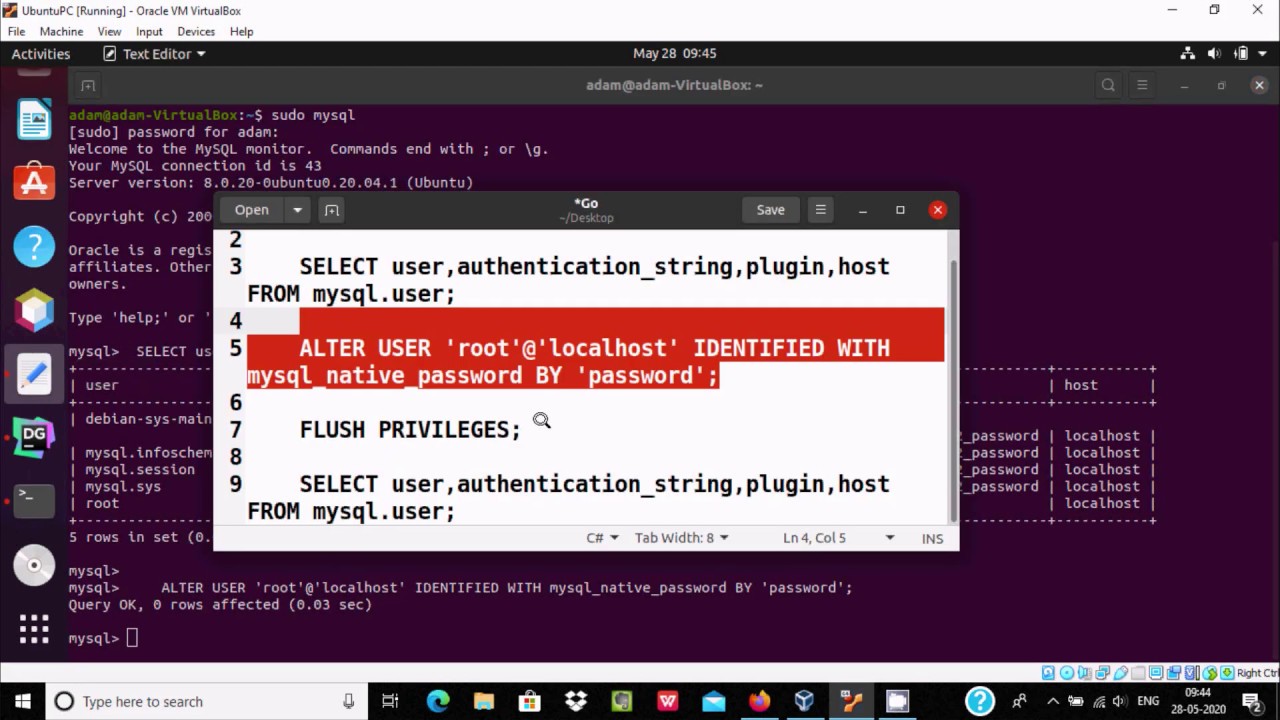Open WPS Office from the taskbar
Screen dimensions: 1280x720
[x=668, y=701]
